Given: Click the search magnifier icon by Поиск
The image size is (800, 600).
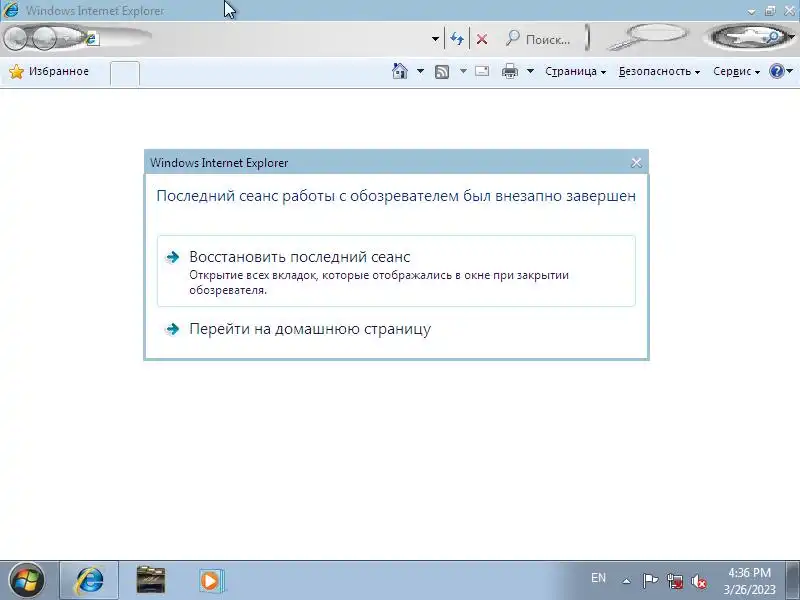Looking at the screenshot, I should point(512,38).
